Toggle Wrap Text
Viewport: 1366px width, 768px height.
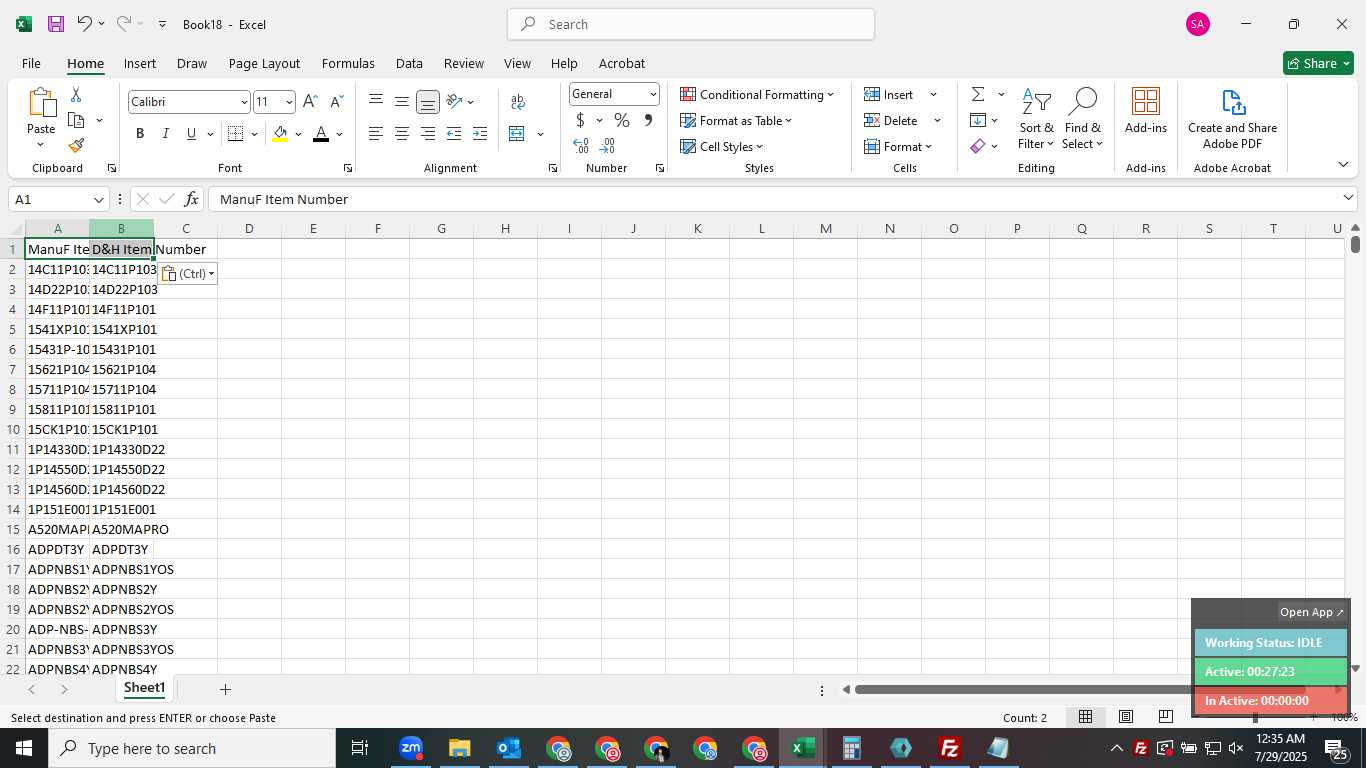[x=518, y=102]
